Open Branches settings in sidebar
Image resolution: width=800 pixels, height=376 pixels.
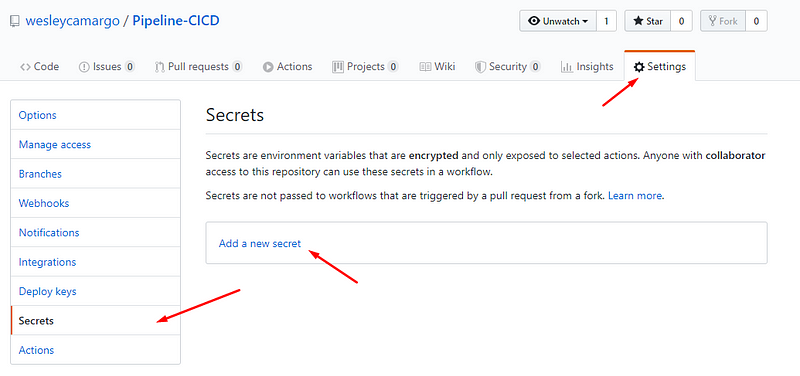pos(95,174)
